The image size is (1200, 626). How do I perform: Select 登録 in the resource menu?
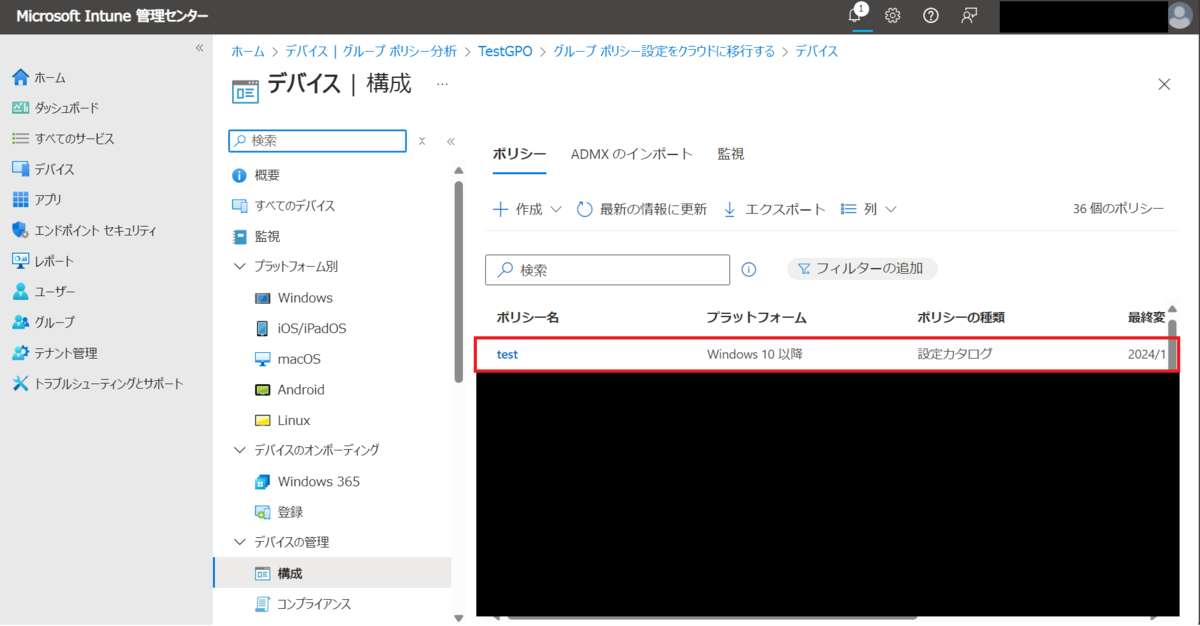(x=279, y=512)
